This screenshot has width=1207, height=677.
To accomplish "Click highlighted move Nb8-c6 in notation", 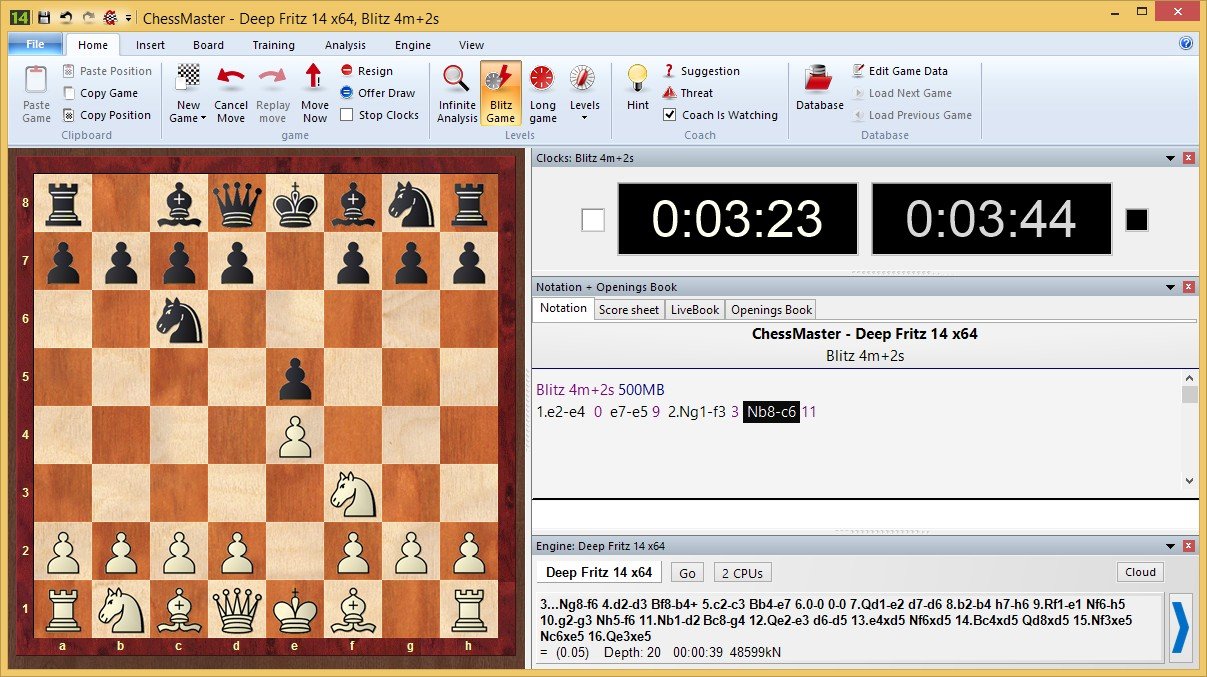I will (x=771, y=412).
